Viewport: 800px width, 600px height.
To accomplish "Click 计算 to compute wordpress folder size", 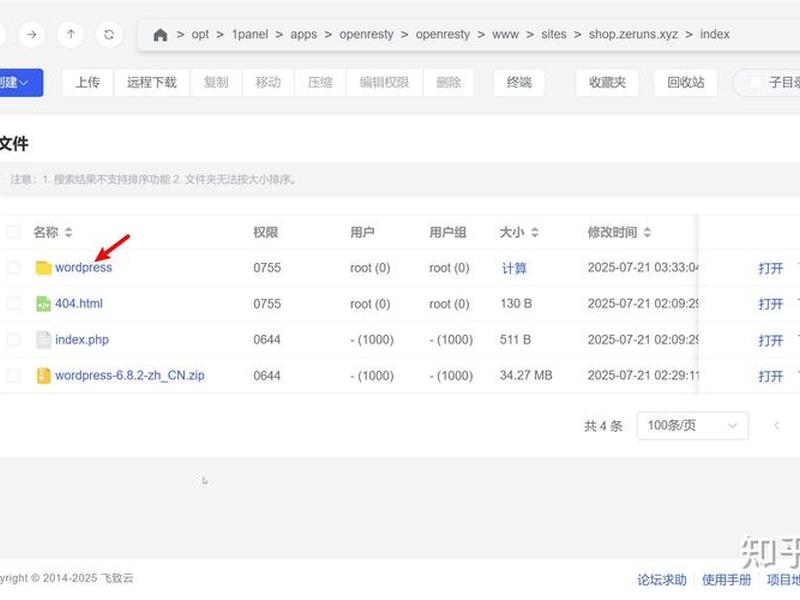I will click(x=514, y=268).
